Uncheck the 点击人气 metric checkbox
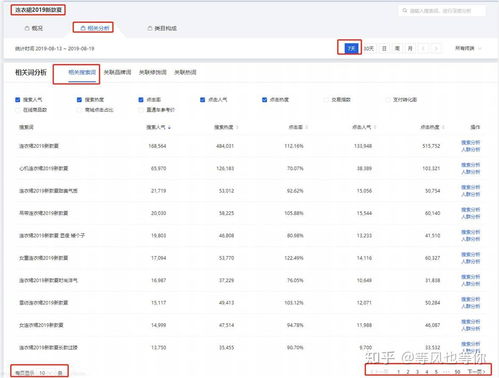The width and height of the screenshot is (499, 378). [202, 100]
